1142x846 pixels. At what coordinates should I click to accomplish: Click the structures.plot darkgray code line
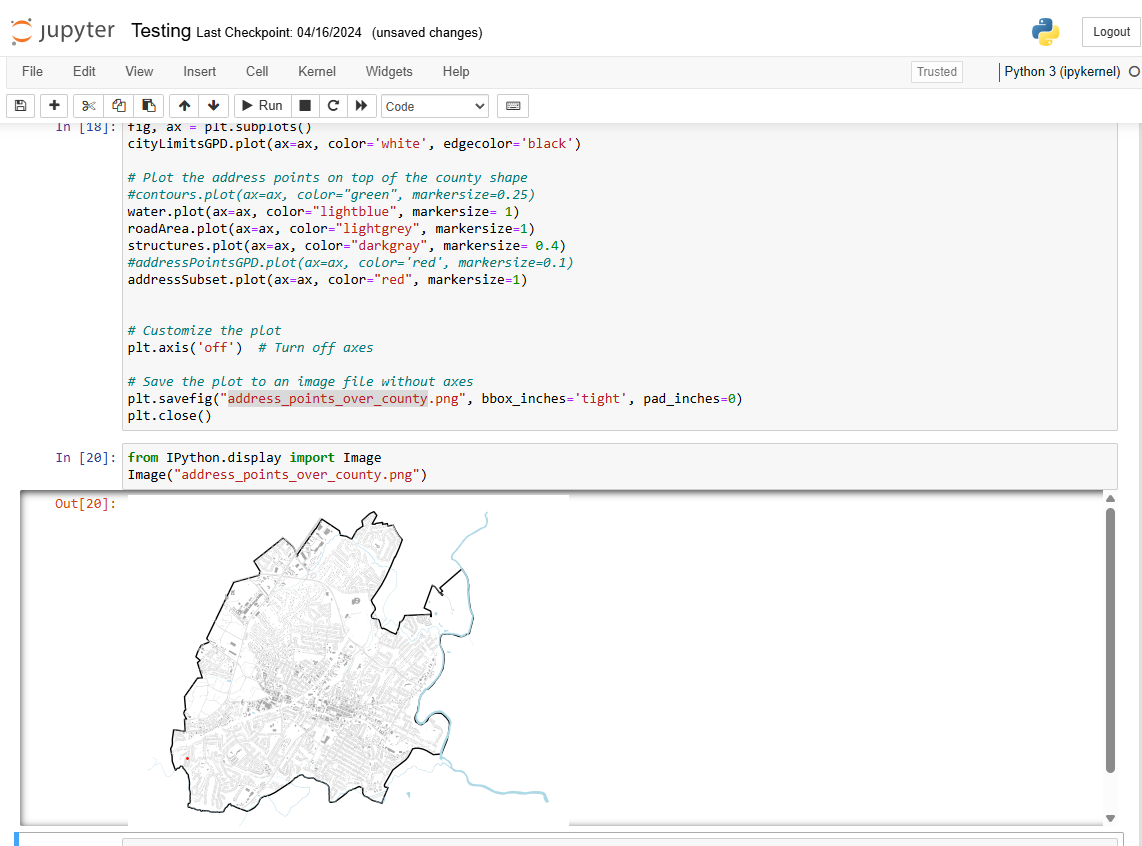tap(347, 246)
